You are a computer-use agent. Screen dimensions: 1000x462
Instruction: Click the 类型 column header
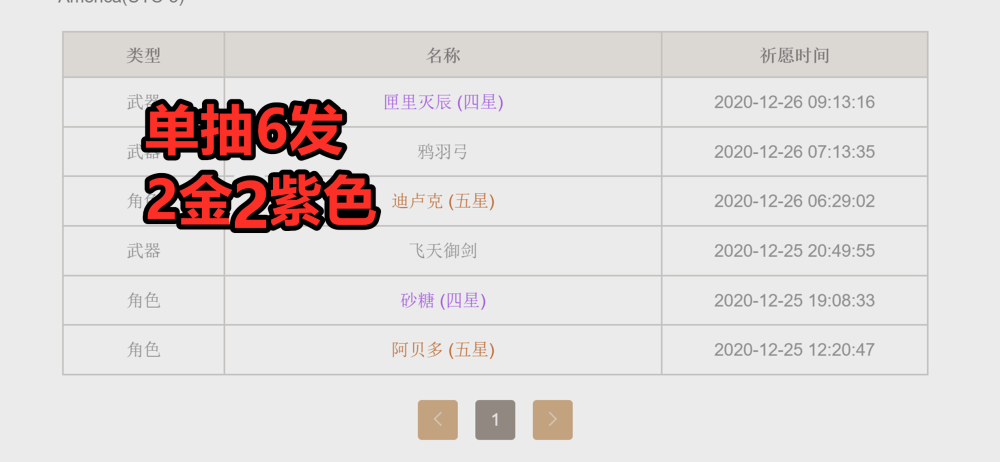coord(143,56)
